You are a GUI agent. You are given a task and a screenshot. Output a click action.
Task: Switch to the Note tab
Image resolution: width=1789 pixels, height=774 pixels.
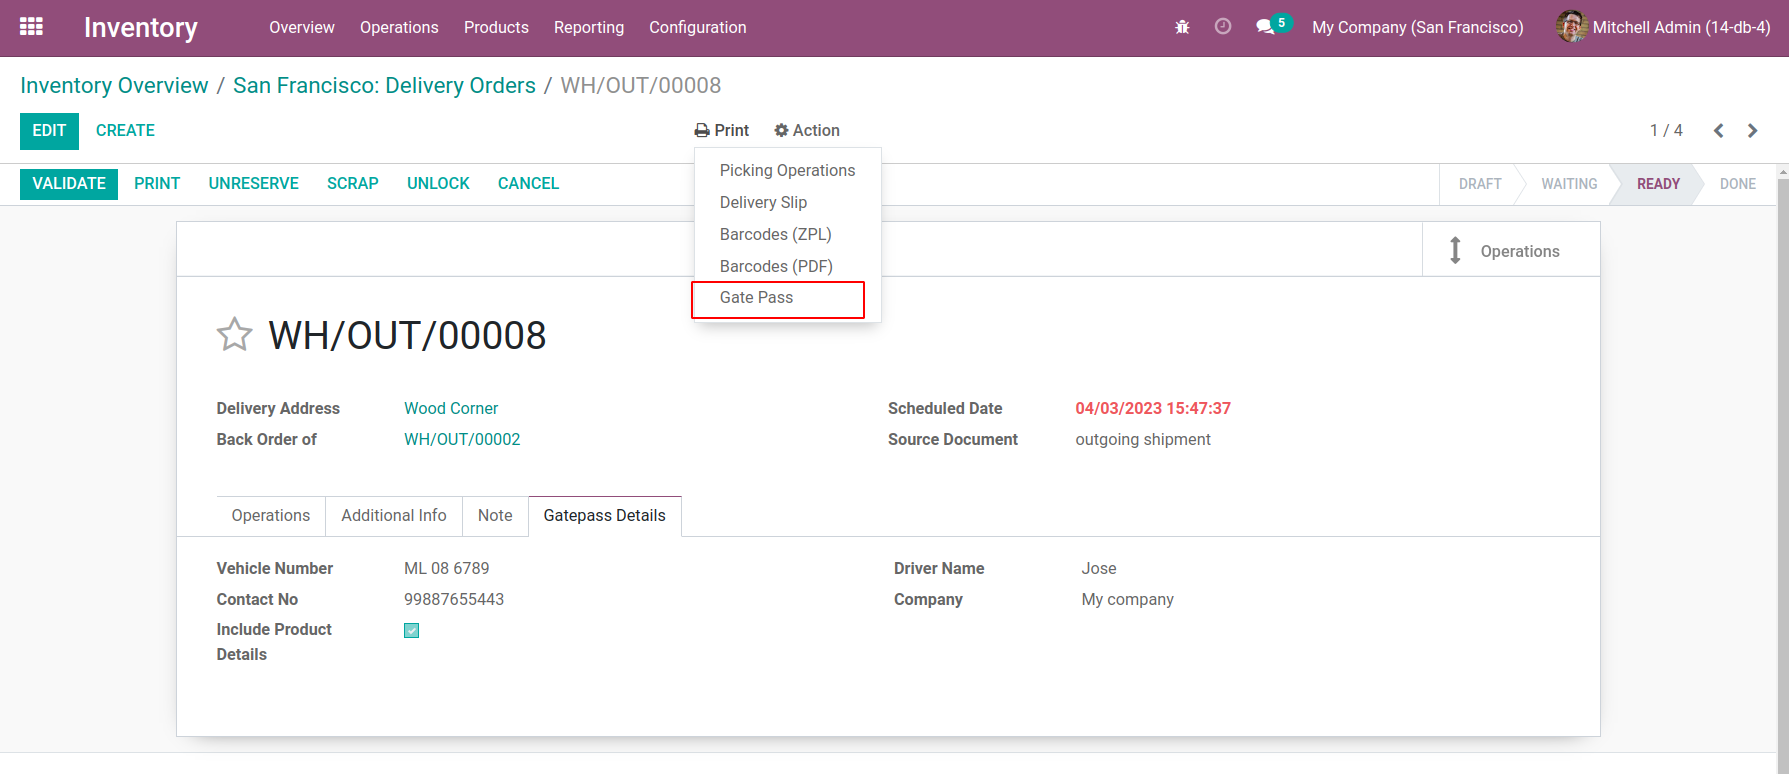tap(495, 516)
